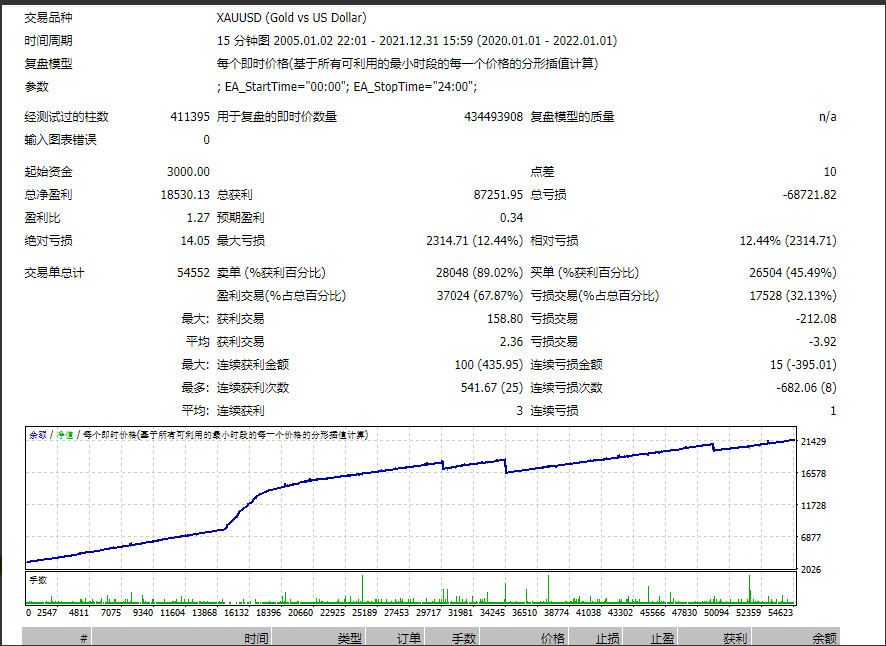Click the 输入图表错误 label
The image size is (886, 646).
tap(60, 140)
